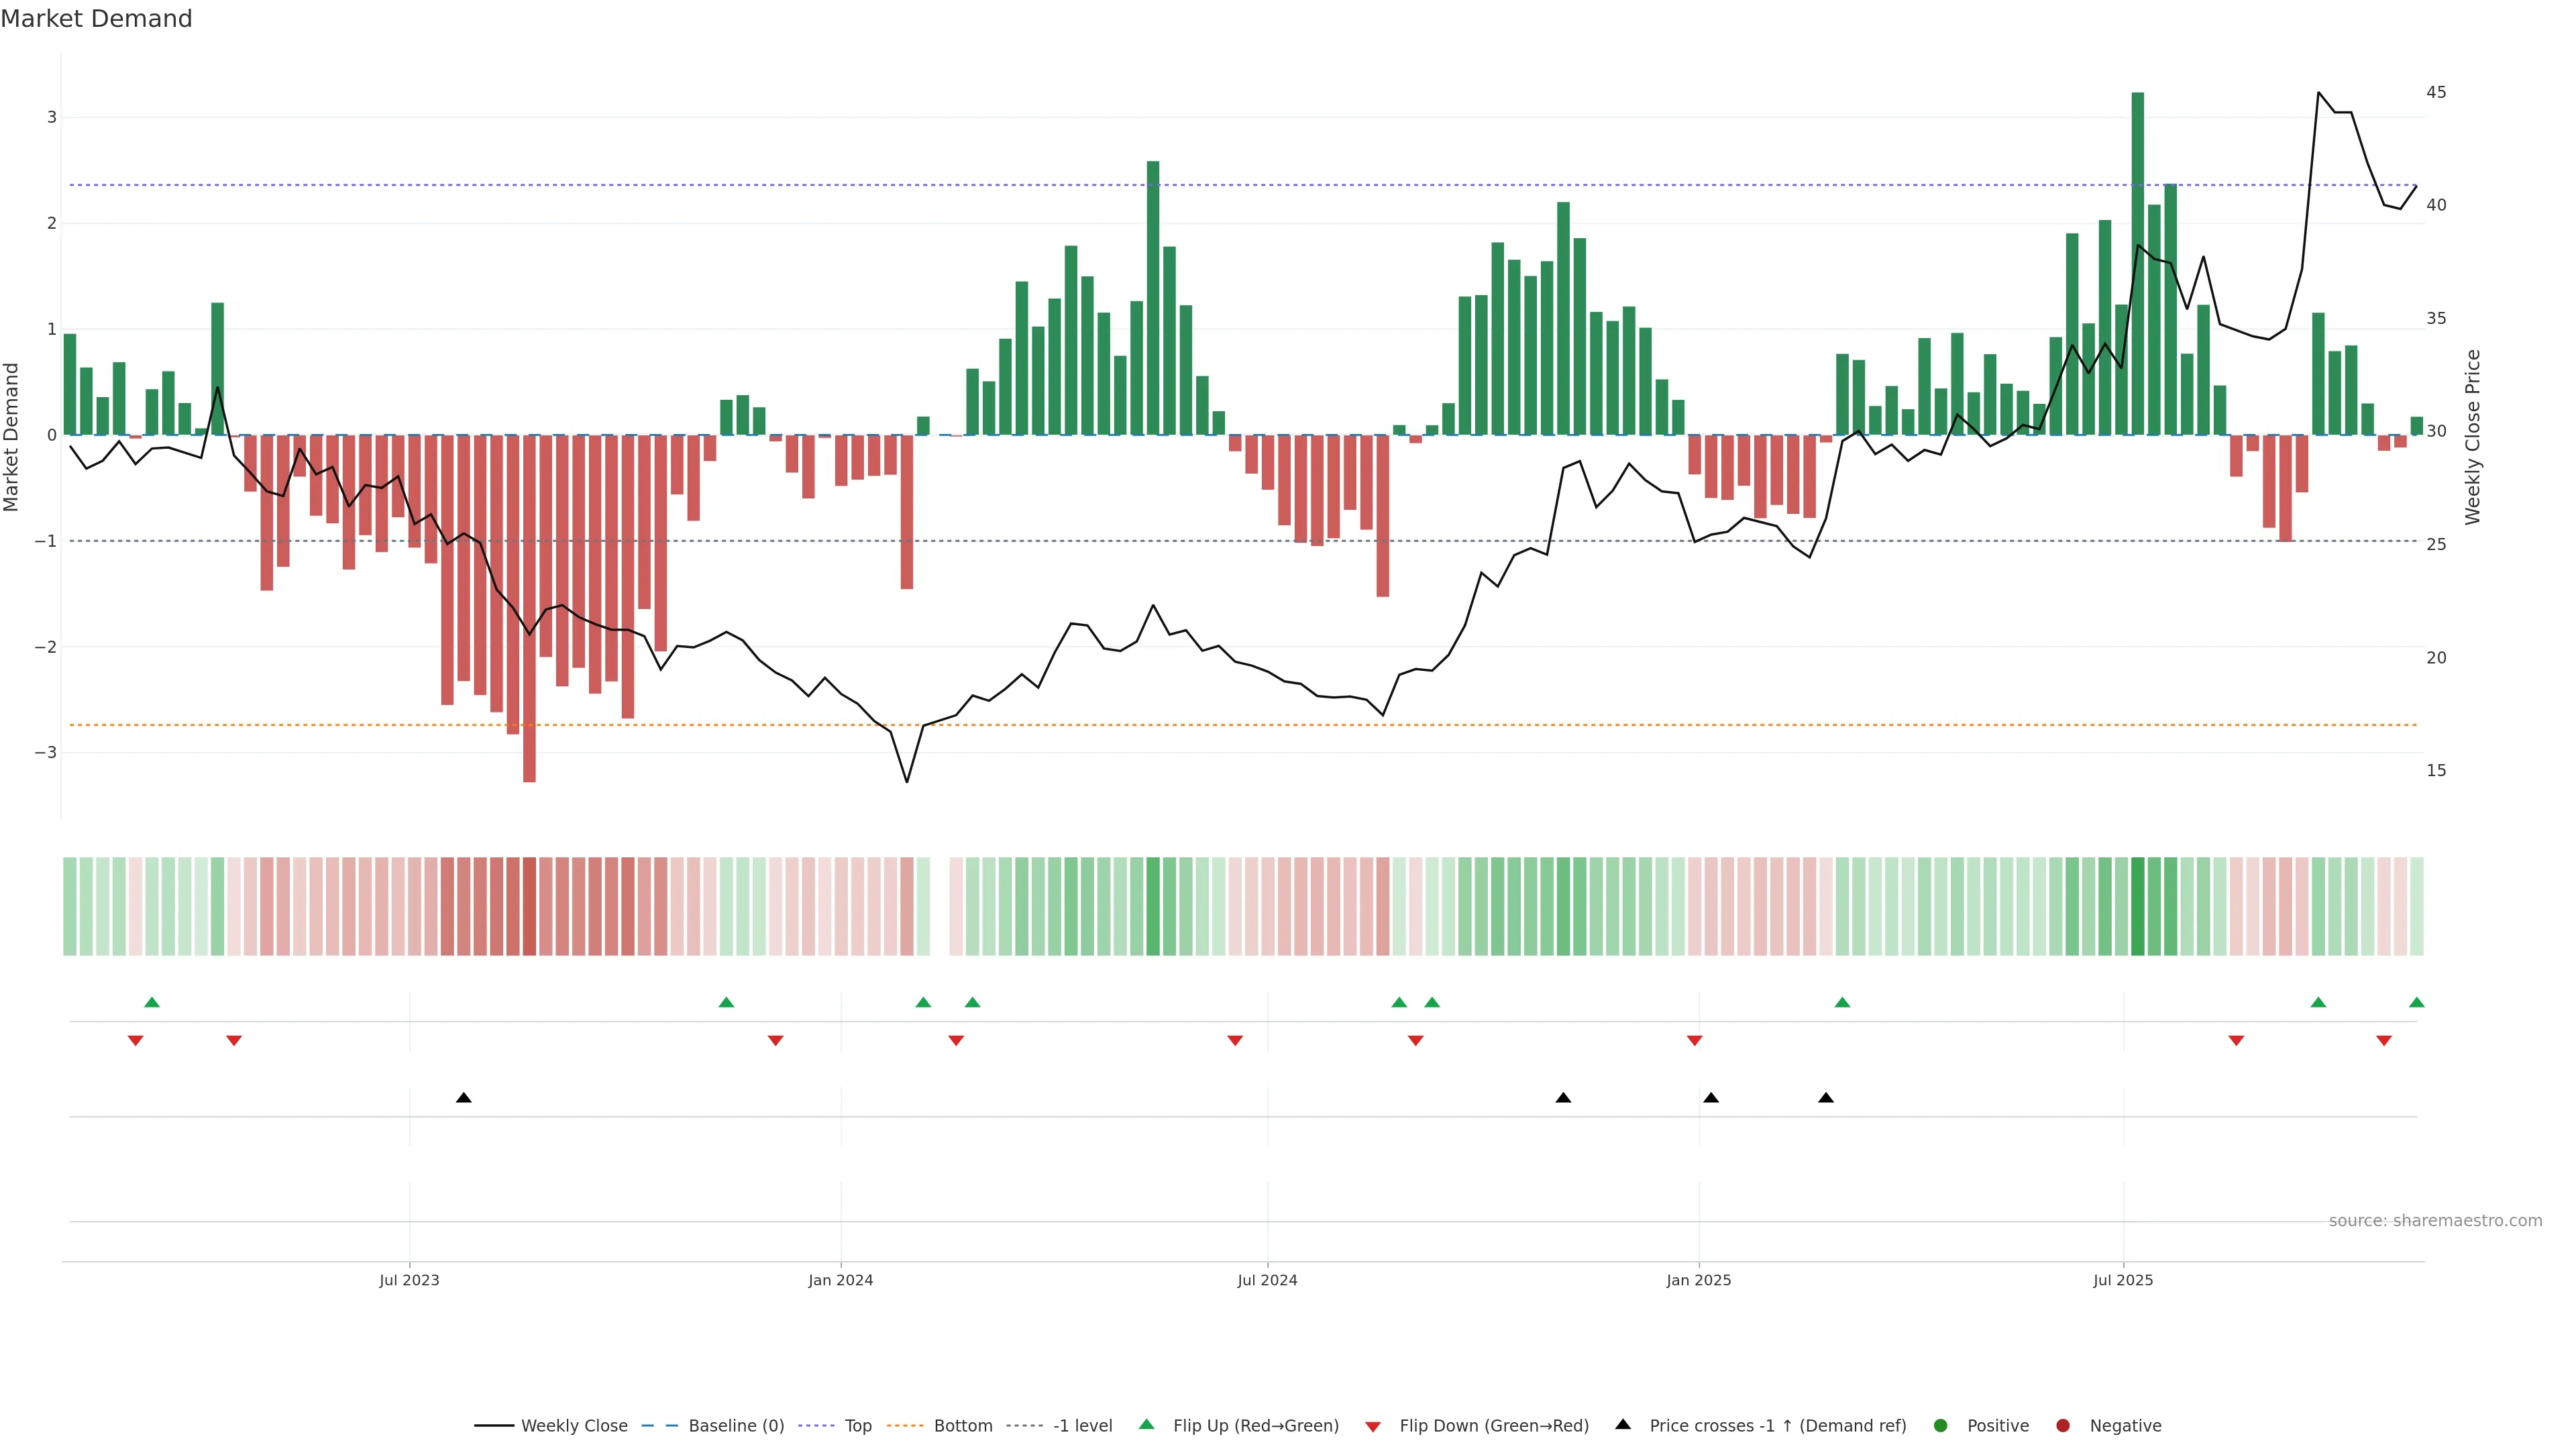
Task: Click the Jan 2025 x-axis label
Action: (x=1698, y=1281)
